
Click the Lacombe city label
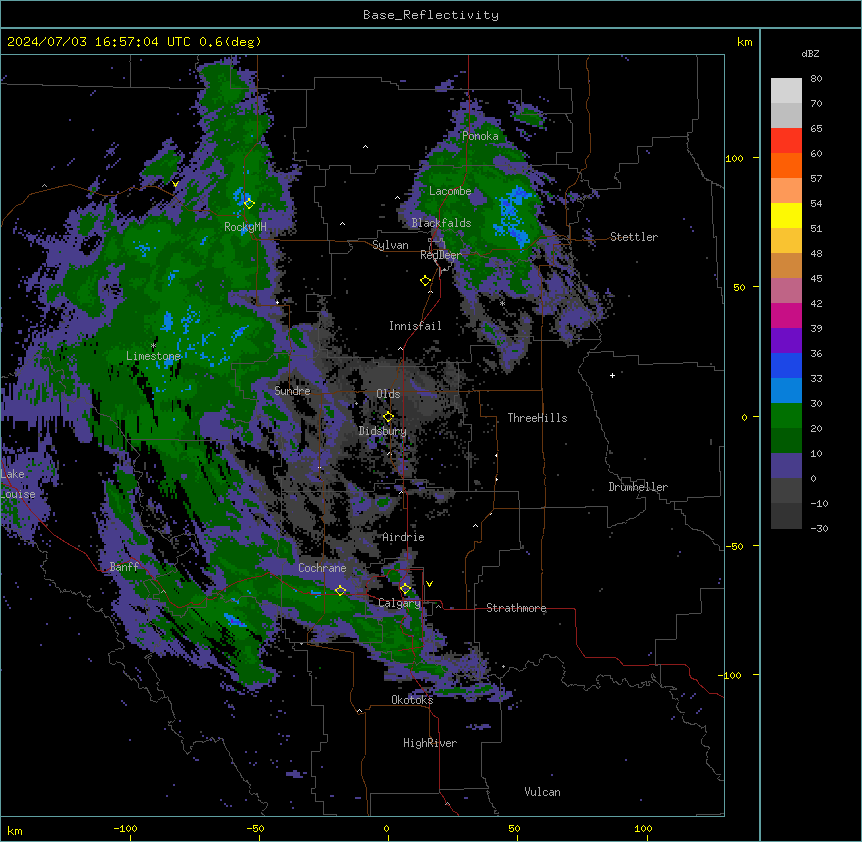(x=450, y=191)
